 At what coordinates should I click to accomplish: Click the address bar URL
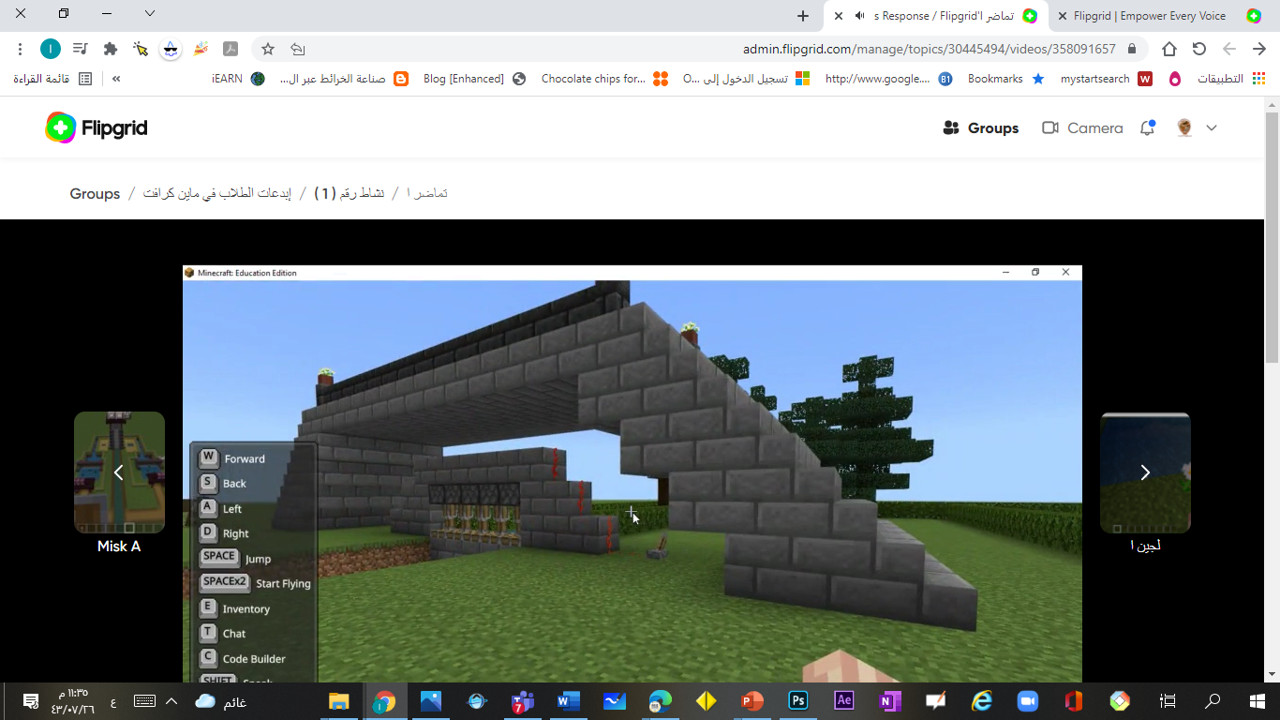tap(929, 49)
